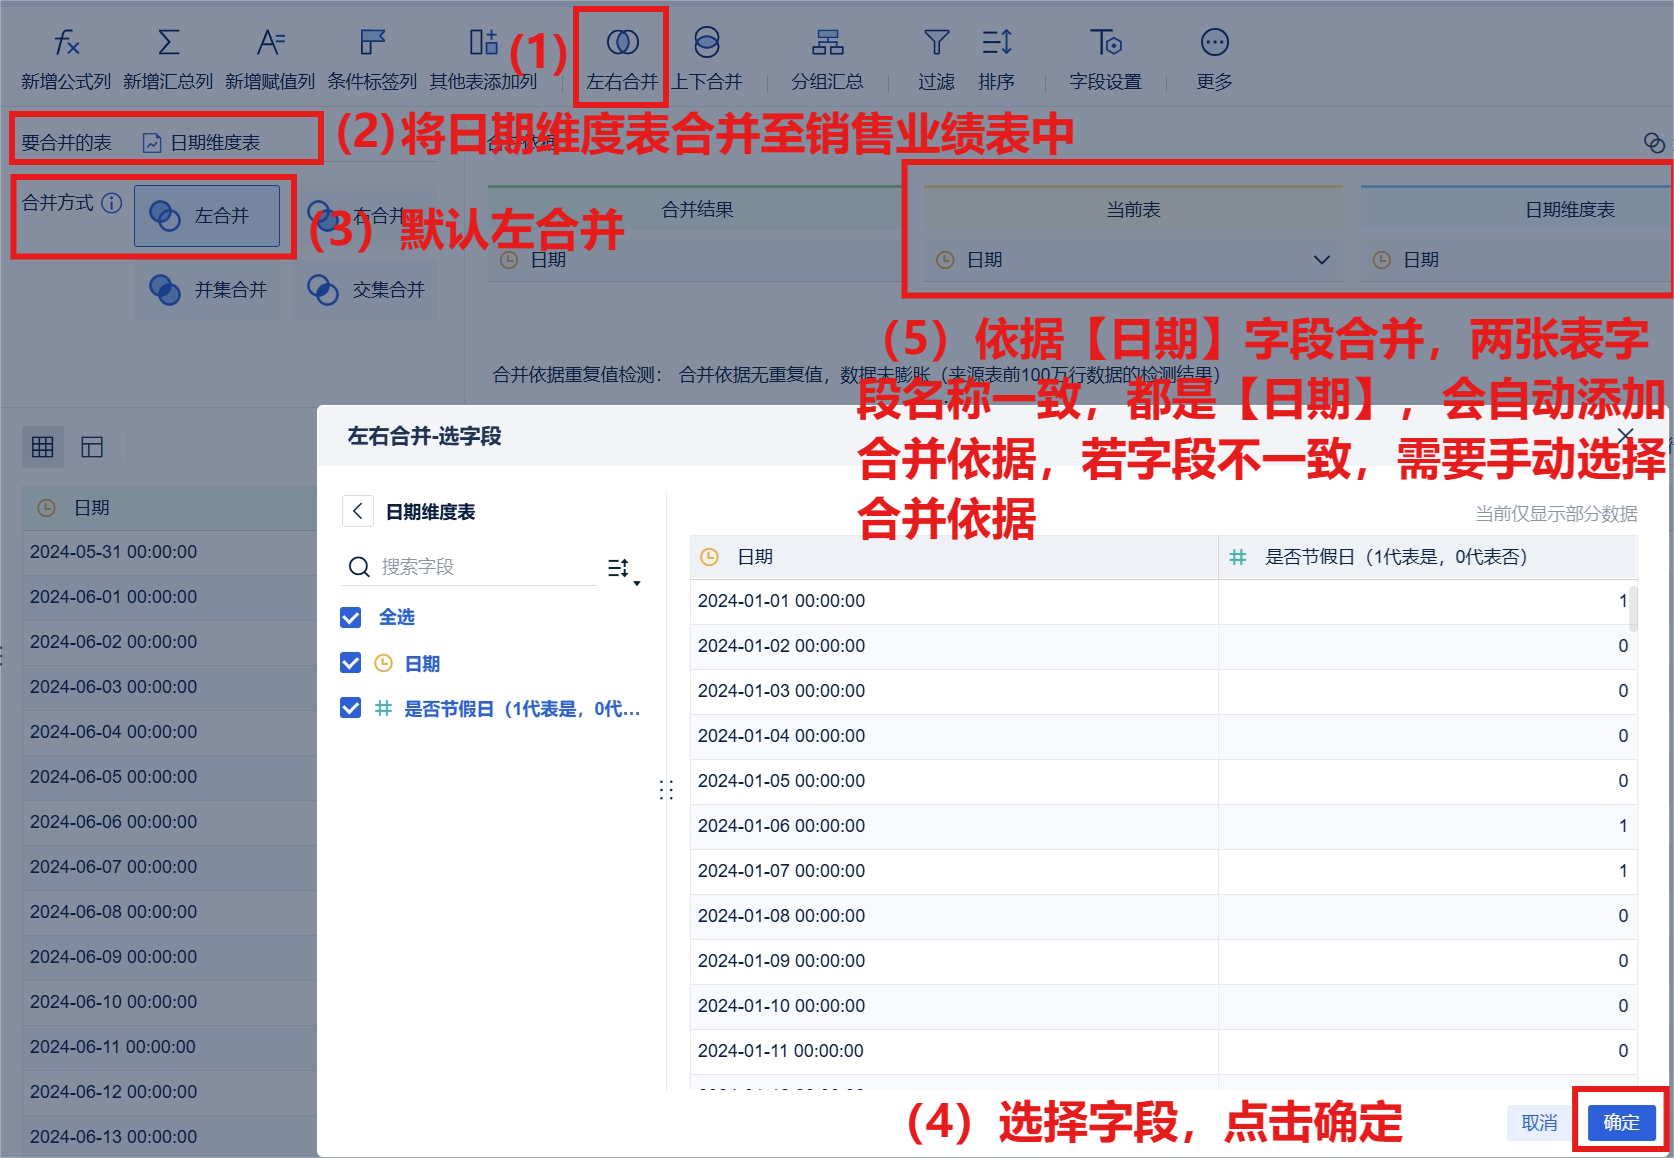Screen dimensions: 1674x1158
Task: Click the background table 日期 column header
Action: coord(170,508)
